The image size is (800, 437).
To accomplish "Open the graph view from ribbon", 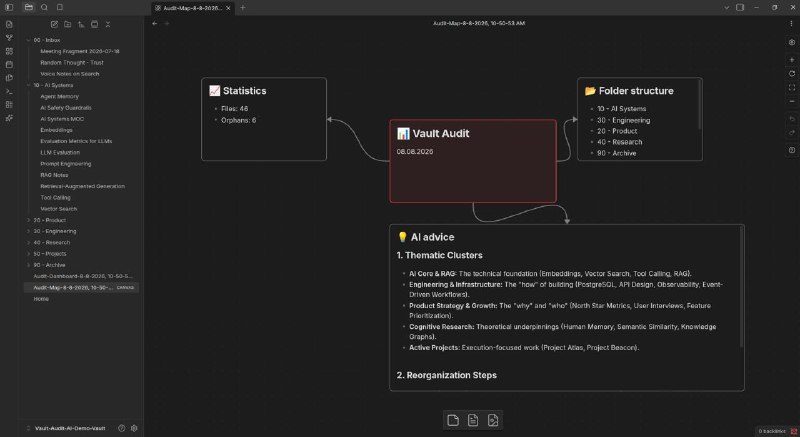I will 9,38.
